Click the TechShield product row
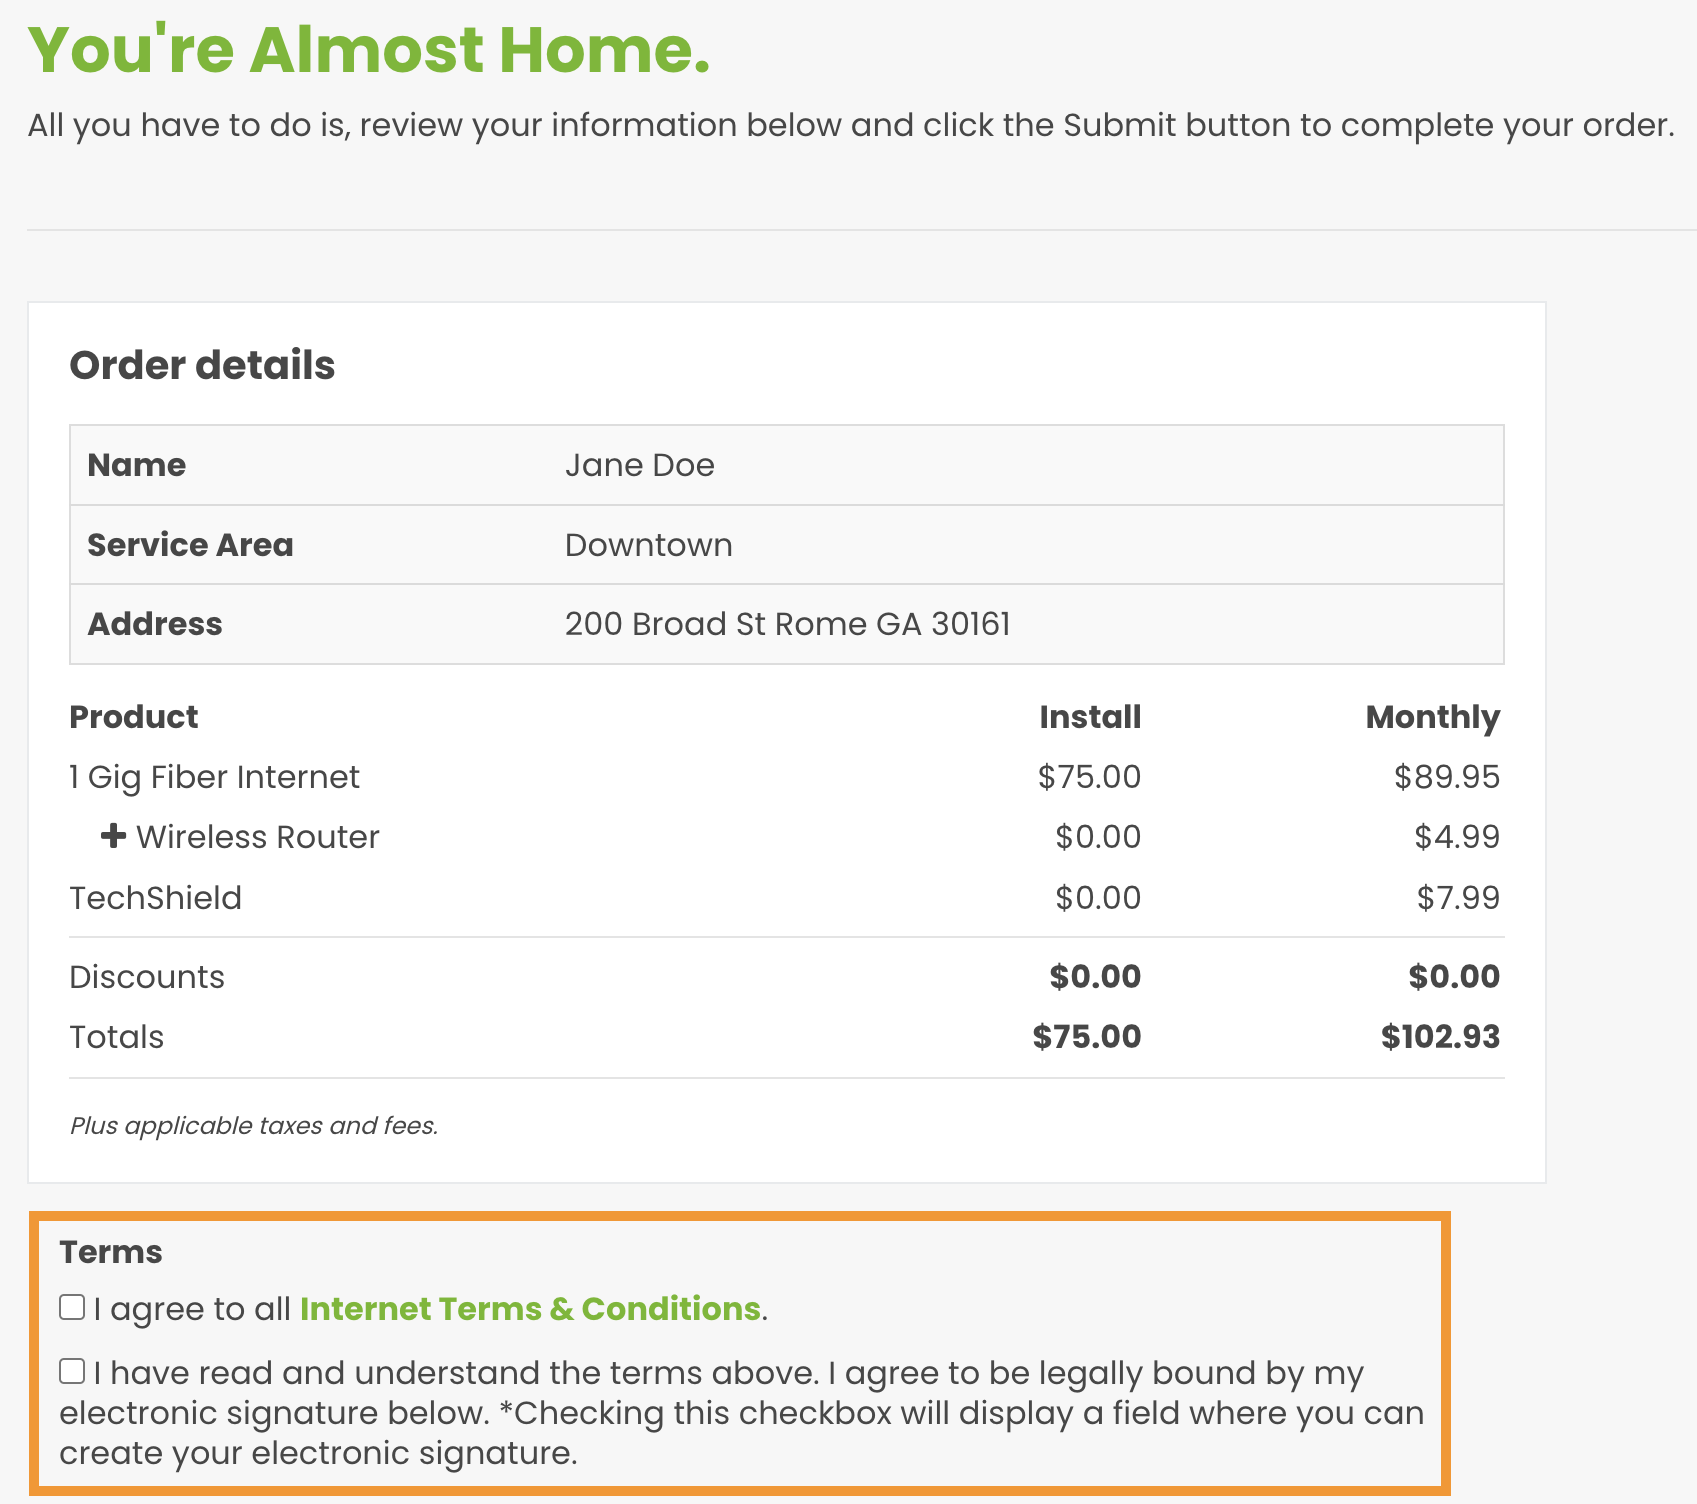The height and width of the screenshot is (1504, 1697). [155, 898]
